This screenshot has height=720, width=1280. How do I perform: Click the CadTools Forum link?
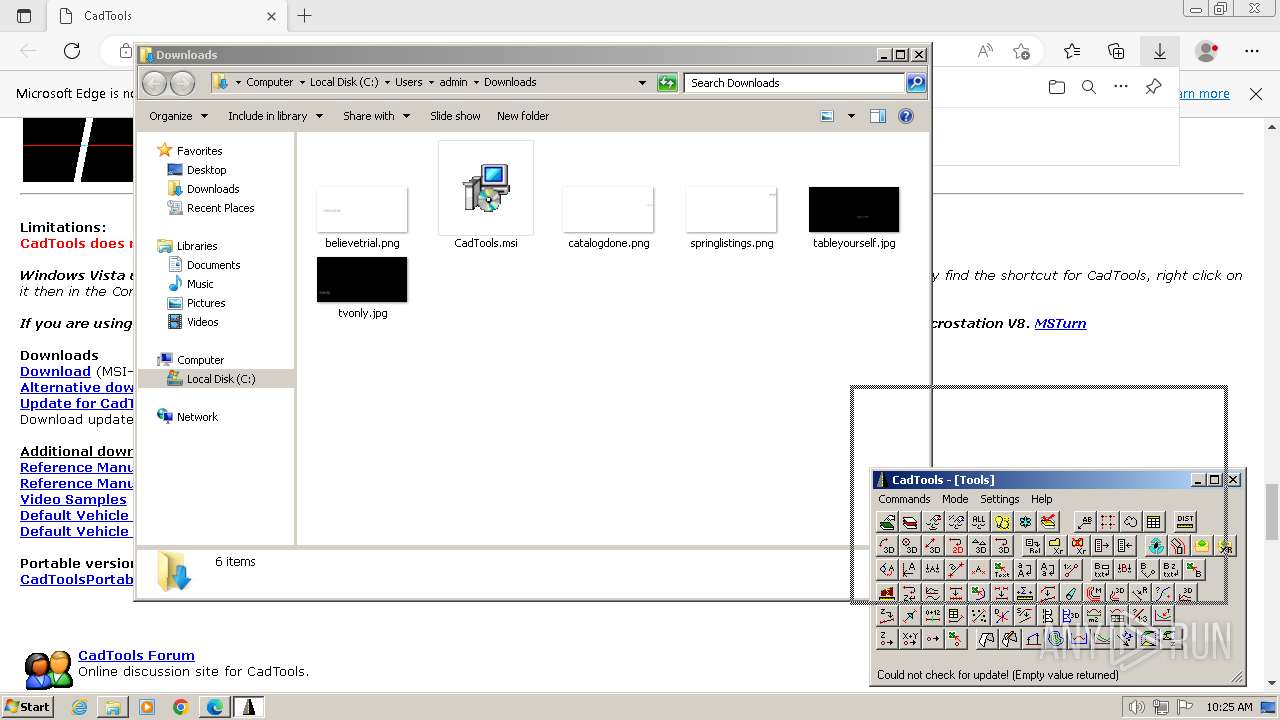[136, 656]
